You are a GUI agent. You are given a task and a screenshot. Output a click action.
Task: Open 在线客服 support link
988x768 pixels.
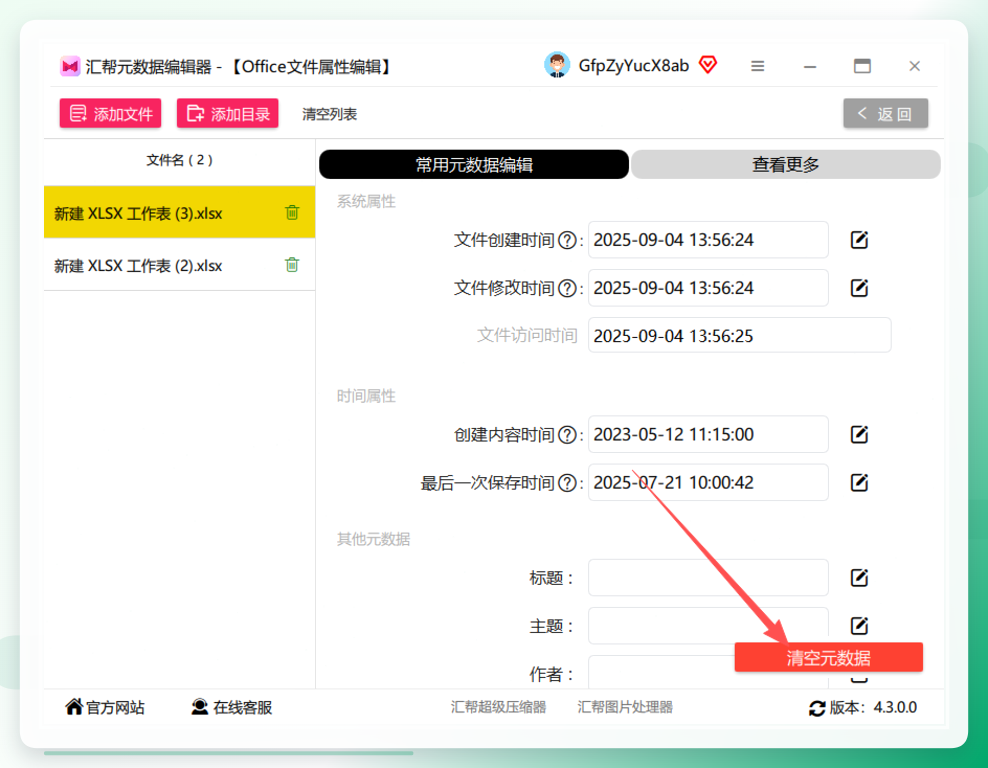(x=232, y=708)
